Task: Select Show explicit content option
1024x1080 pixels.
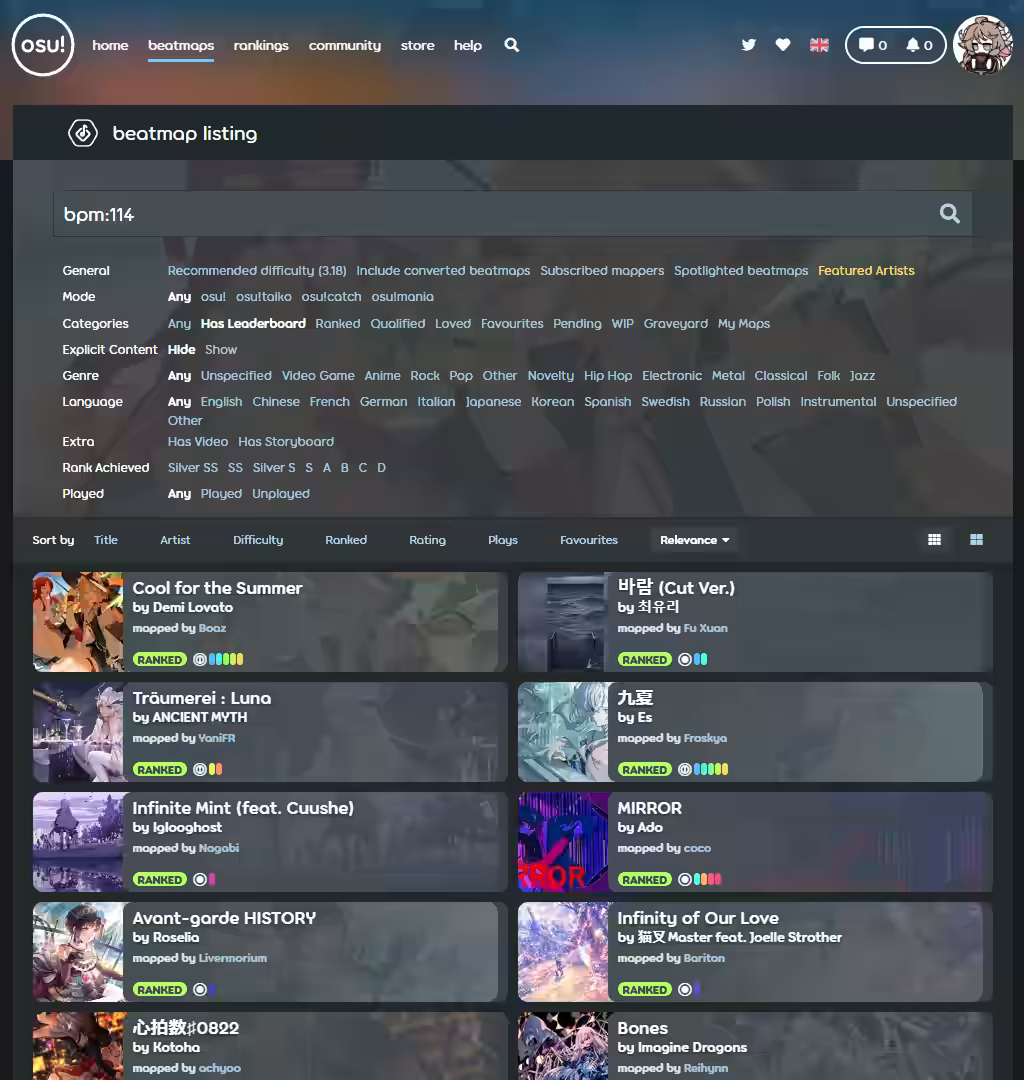Action: pos(220,350)
